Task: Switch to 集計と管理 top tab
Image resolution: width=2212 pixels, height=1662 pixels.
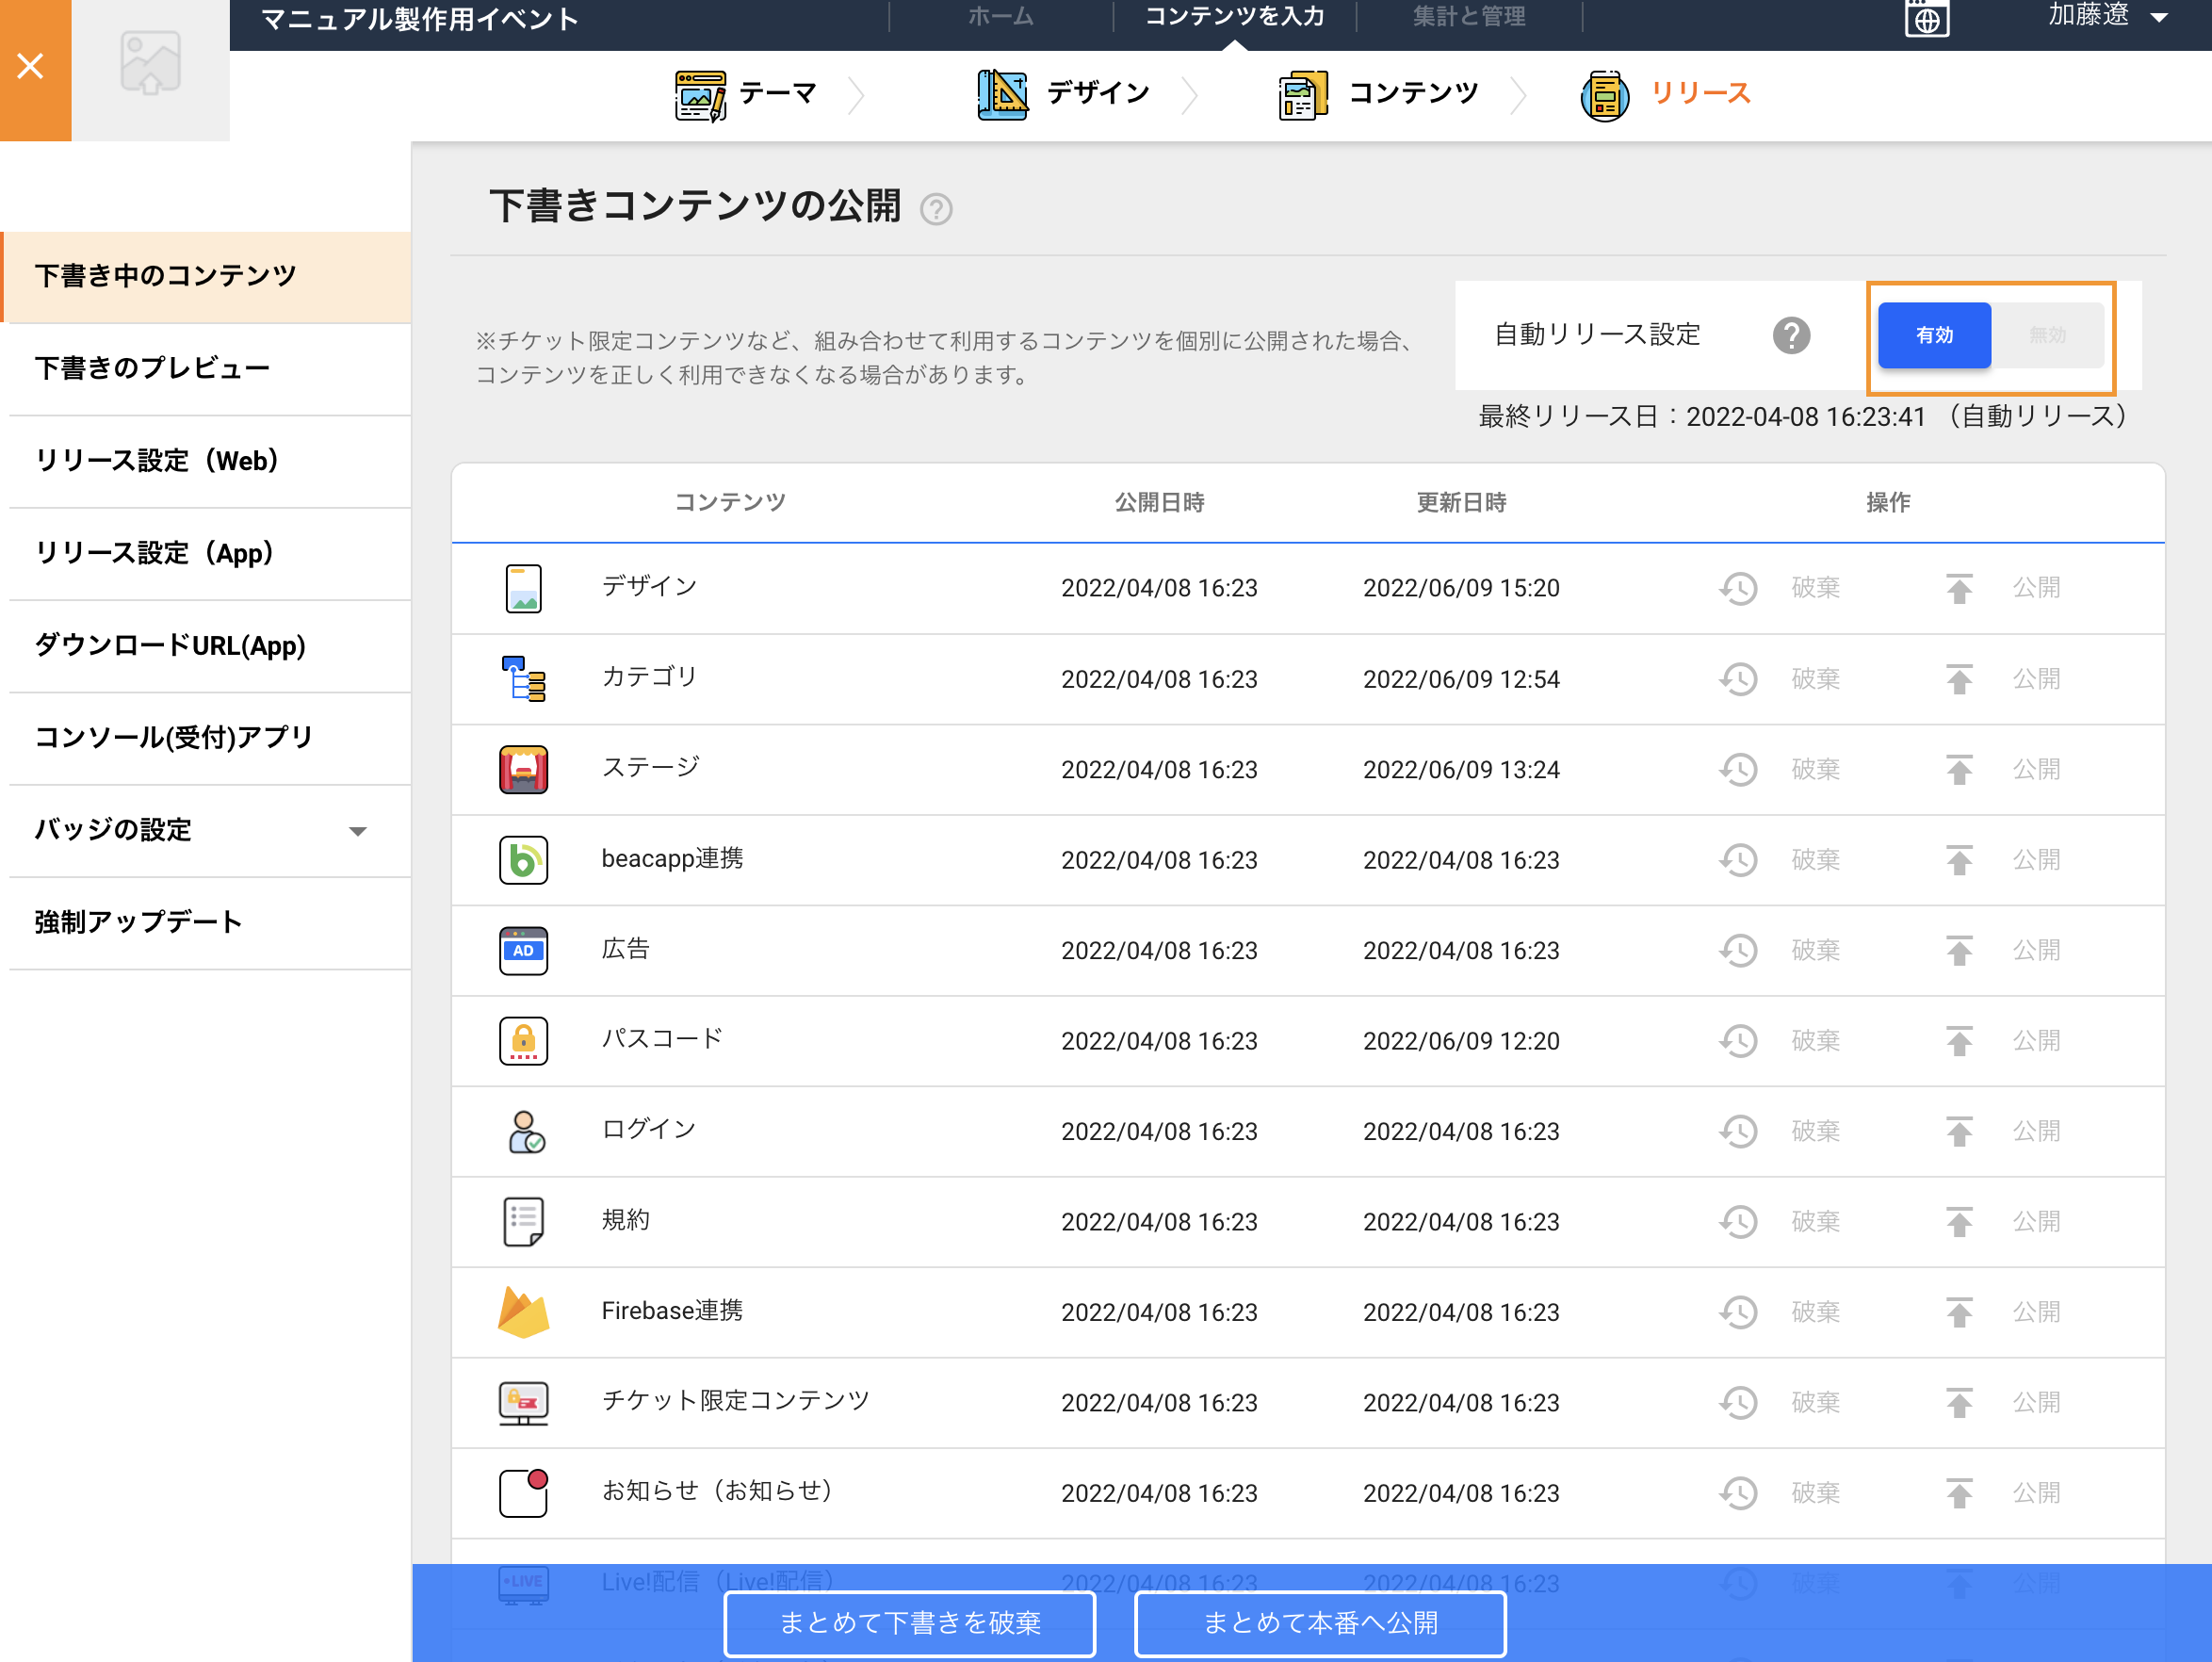Action: 1468,16
